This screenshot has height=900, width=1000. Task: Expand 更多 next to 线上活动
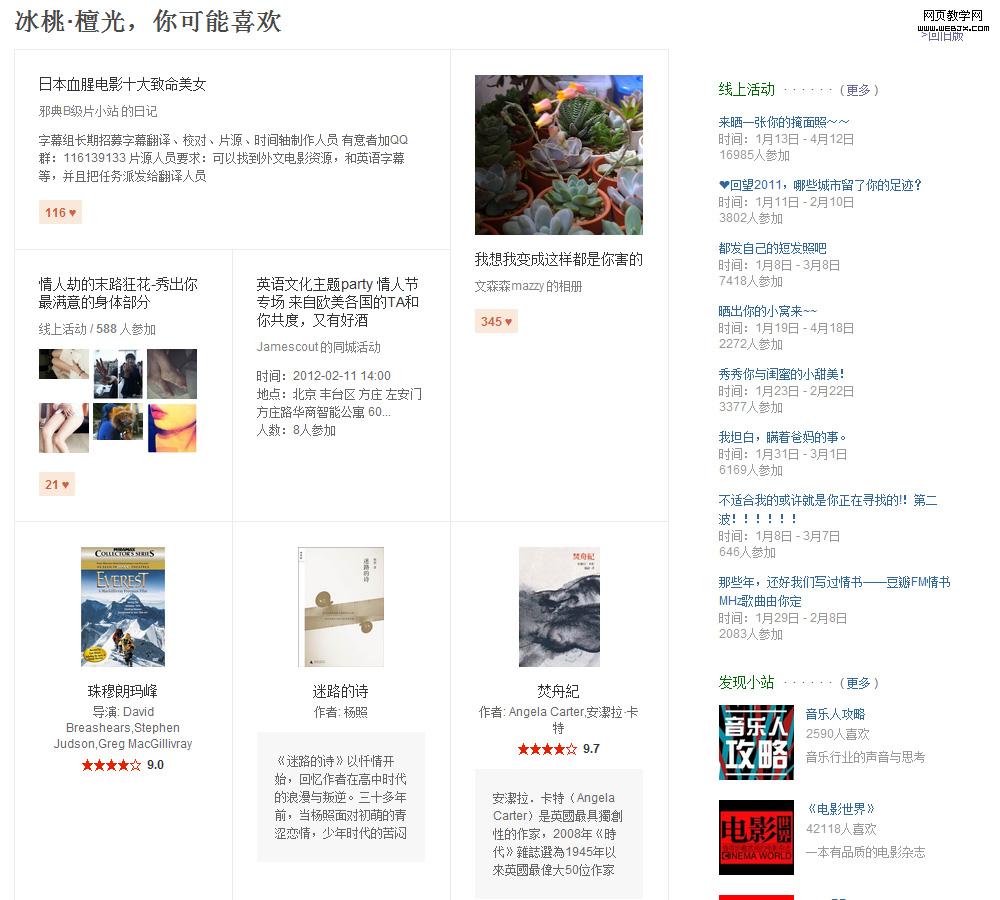coord(858,90)
